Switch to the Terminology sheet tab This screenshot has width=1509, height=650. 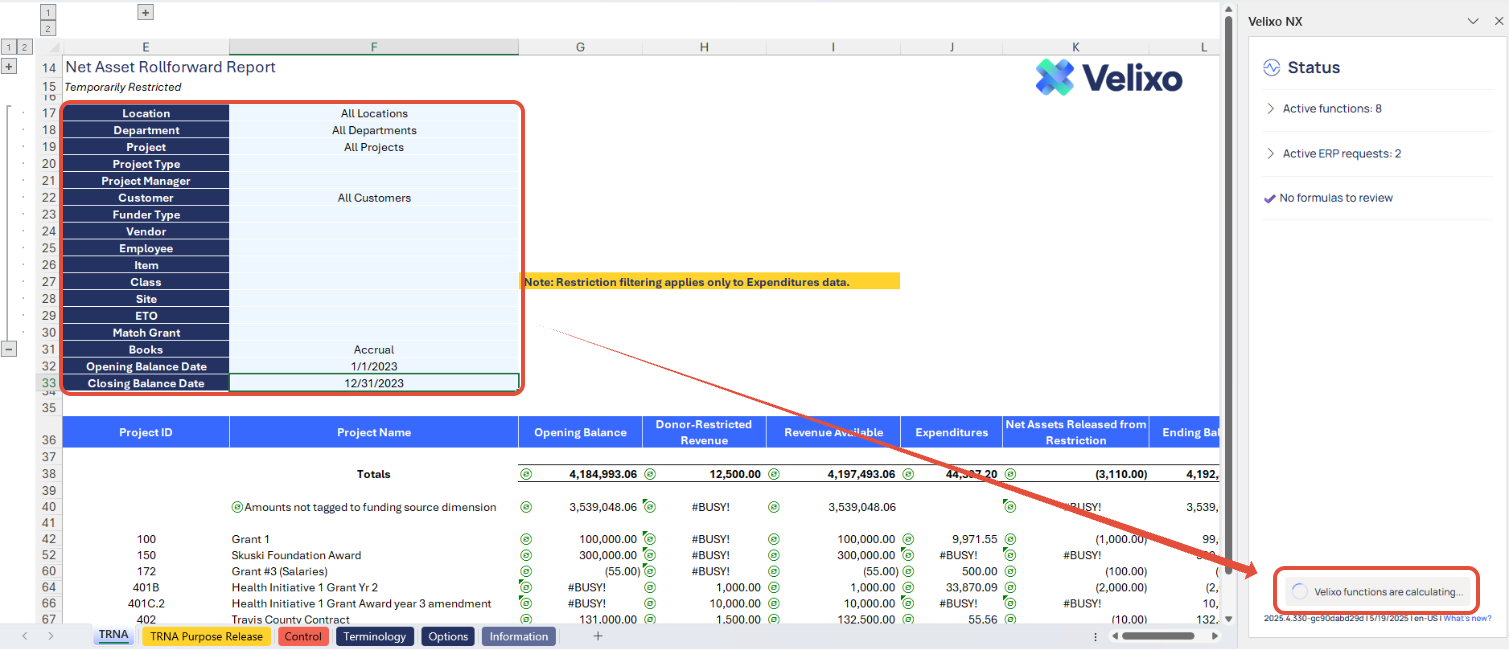pyautogui.click(x=375, y=636)
